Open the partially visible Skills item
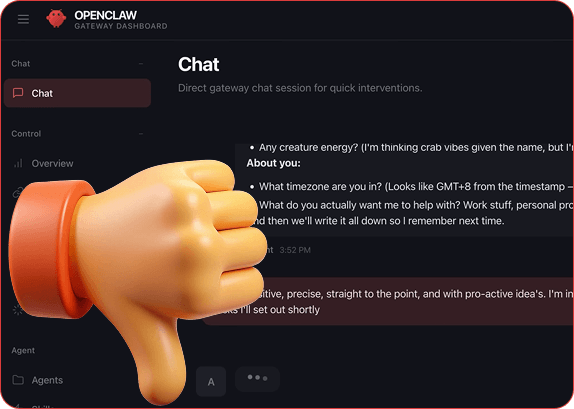Screen dimensions: 574x409 pos(42,406)
